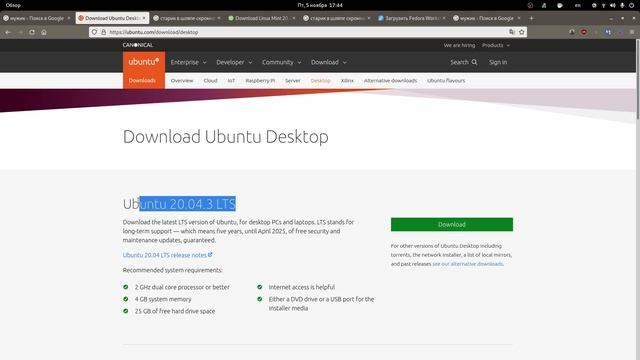Open the blue translate extension icon
This screenshot has width=640, height=360.
pyautogui.click(x=608, y=32)
